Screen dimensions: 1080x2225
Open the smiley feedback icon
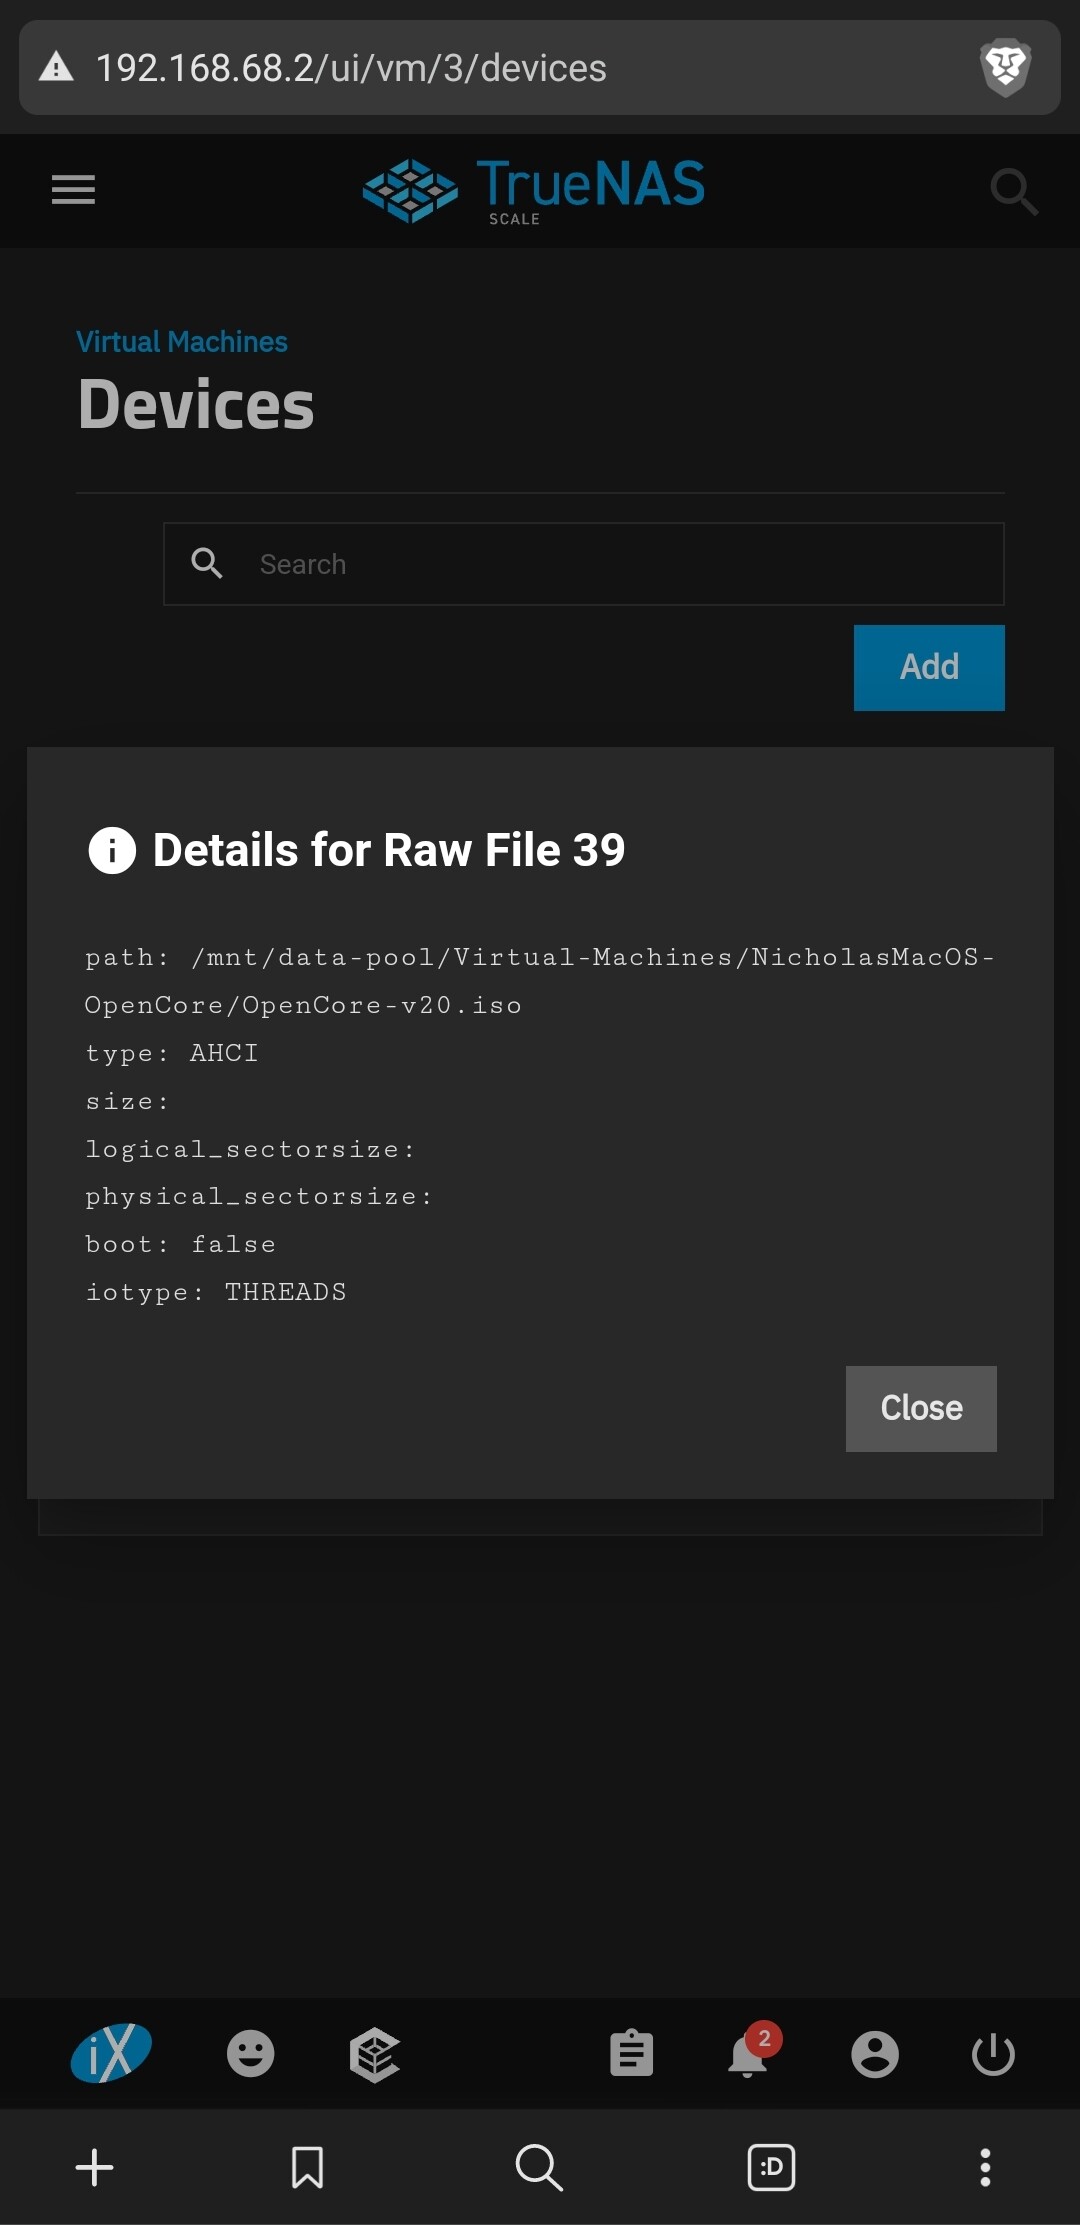click(250, 2054)
